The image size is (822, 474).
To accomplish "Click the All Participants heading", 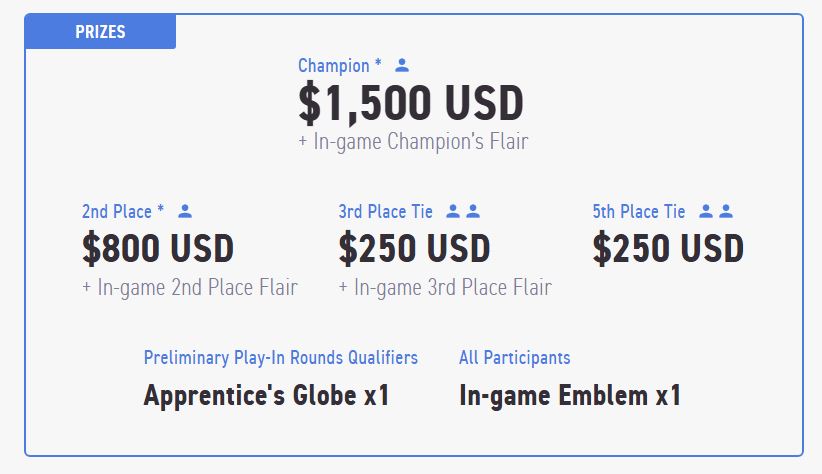I will [x=514, y=358].
